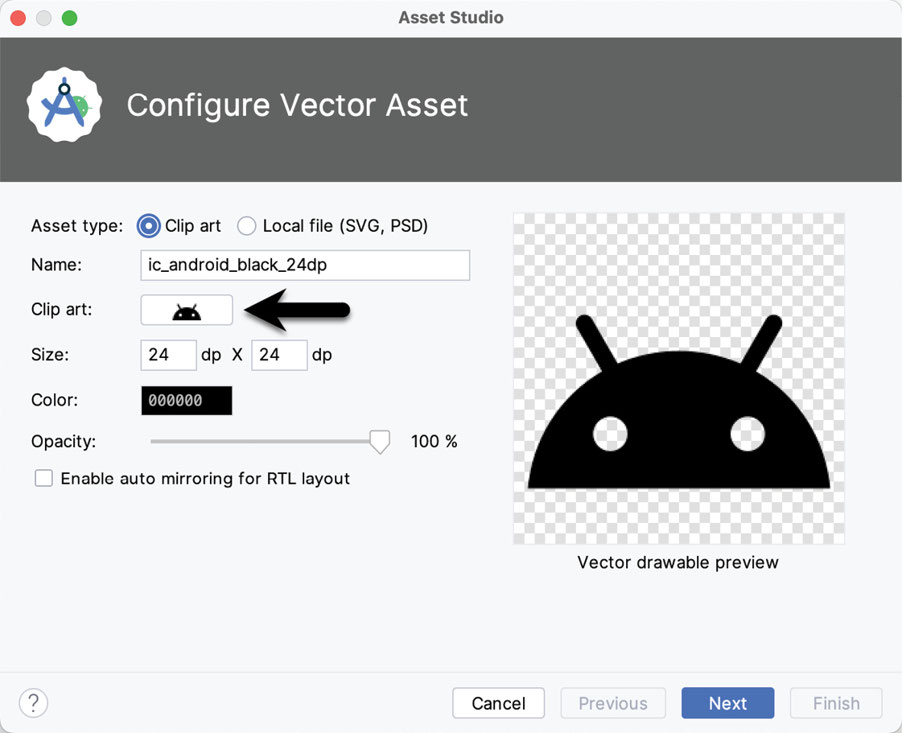
Task: Click the Asset Studio window title
Action: click(x=451, y=18)
